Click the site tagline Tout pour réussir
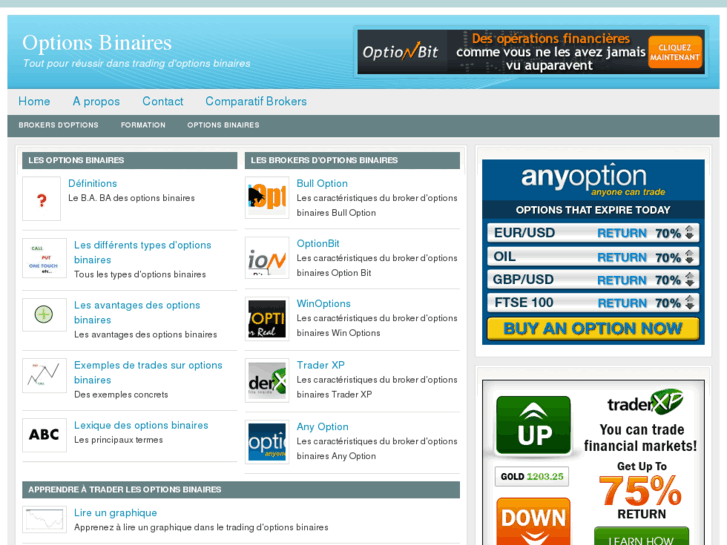727x545 pixels. coord(136,63)
